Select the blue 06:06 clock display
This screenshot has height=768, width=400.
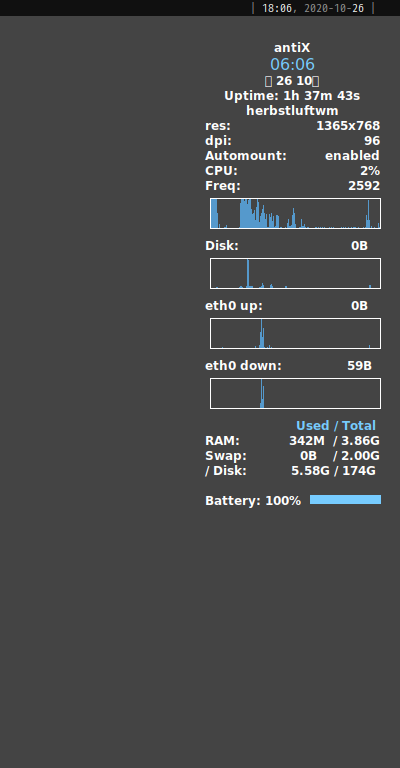(x=292, y=64)
